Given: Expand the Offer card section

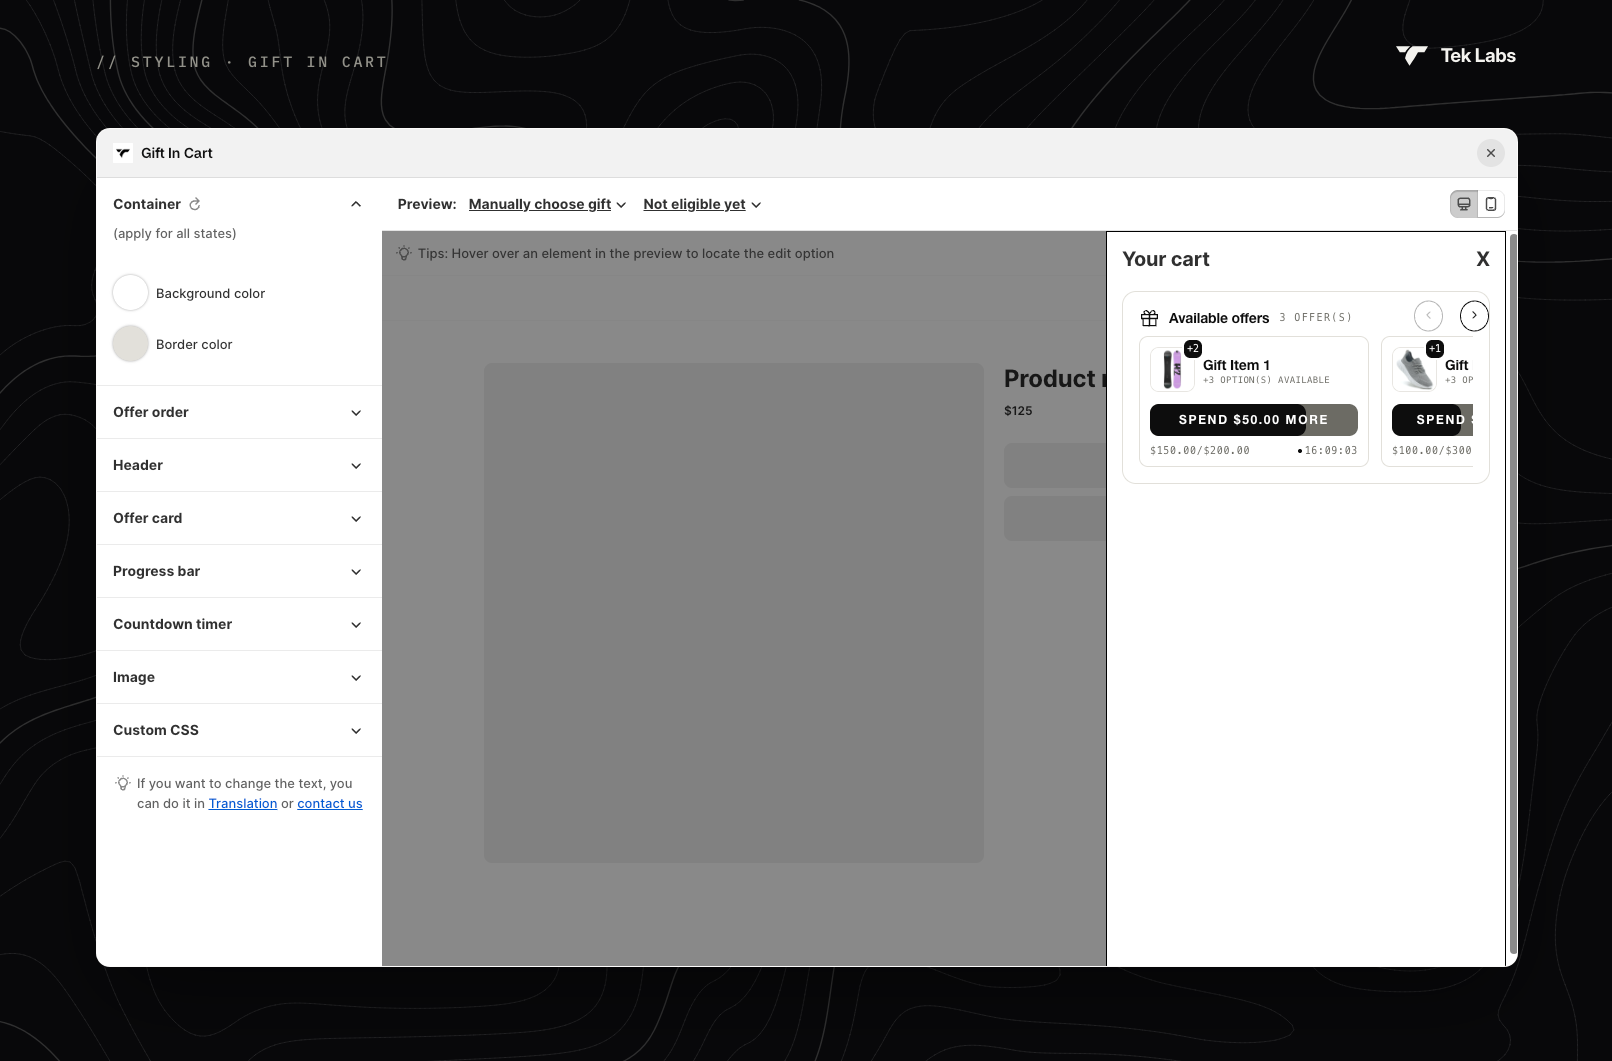Looking at the screenshot, I should (x=239, y=518).
